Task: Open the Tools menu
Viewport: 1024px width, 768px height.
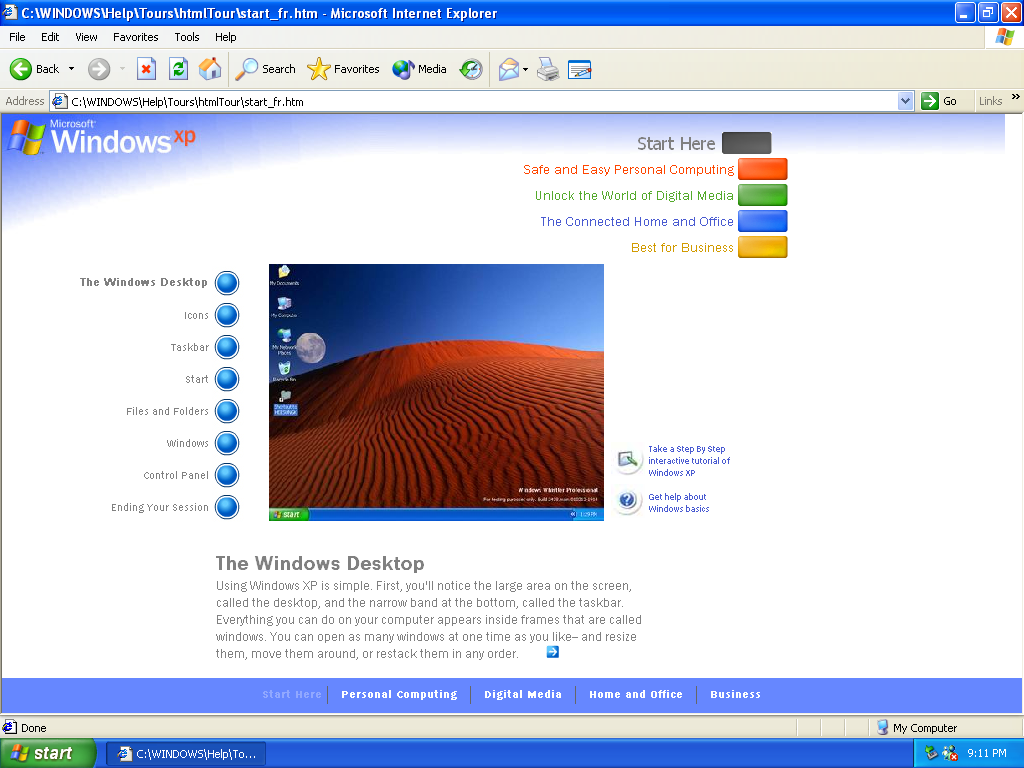Action: point(187,37)
